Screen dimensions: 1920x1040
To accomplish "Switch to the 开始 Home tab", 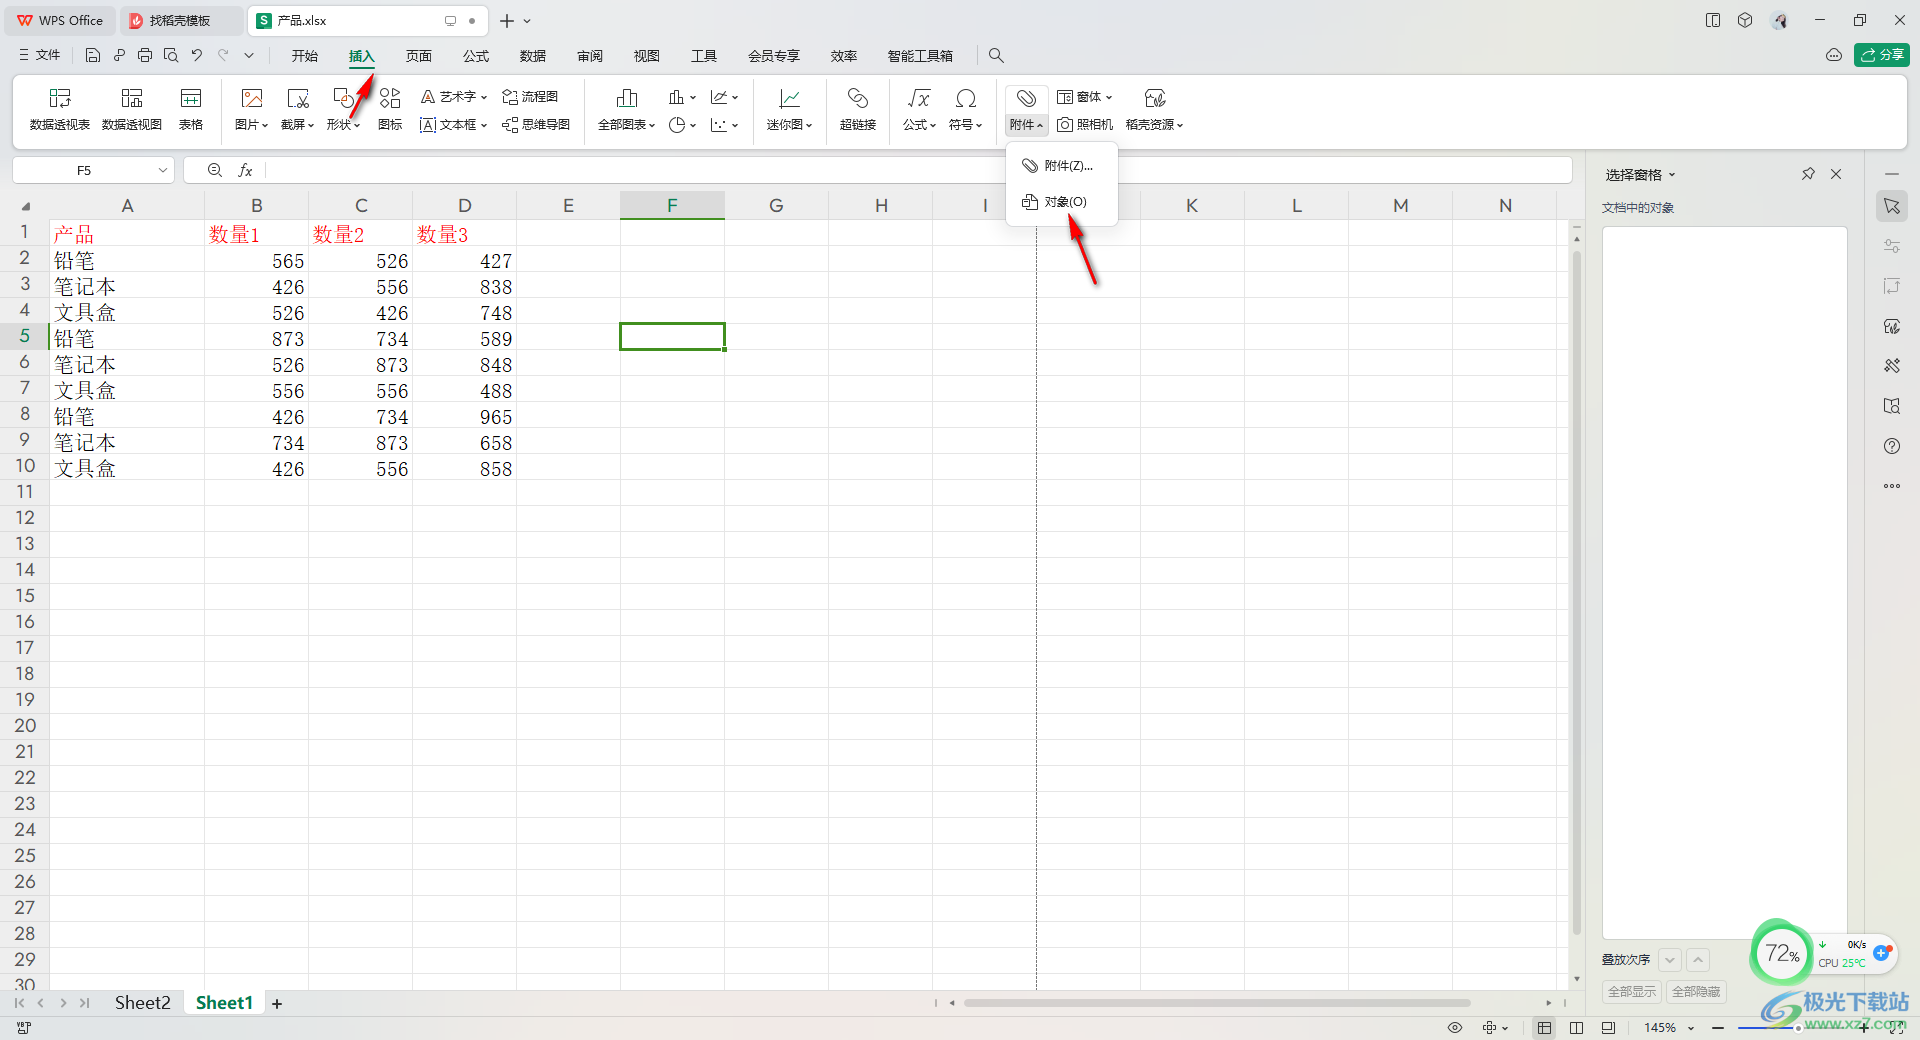I will pyautogui.click(x=305, y=56).
